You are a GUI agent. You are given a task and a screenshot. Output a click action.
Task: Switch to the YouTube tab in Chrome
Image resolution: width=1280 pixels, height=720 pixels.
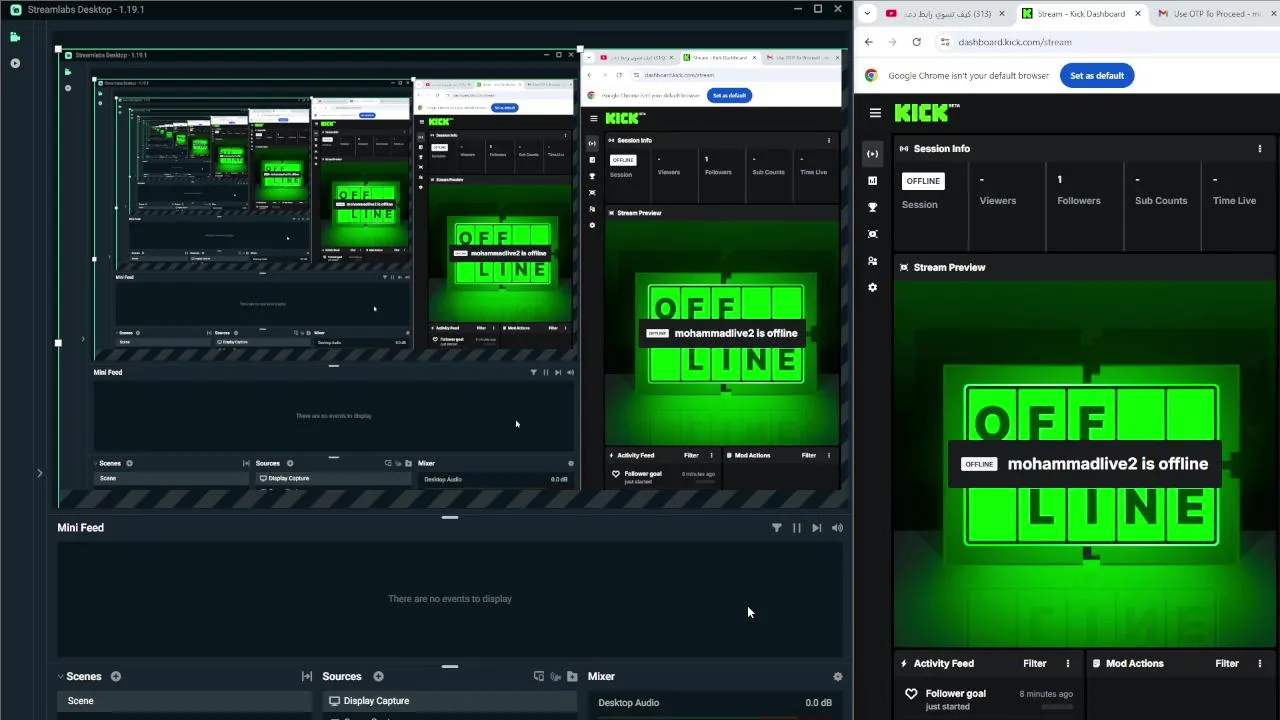[946, 14]
